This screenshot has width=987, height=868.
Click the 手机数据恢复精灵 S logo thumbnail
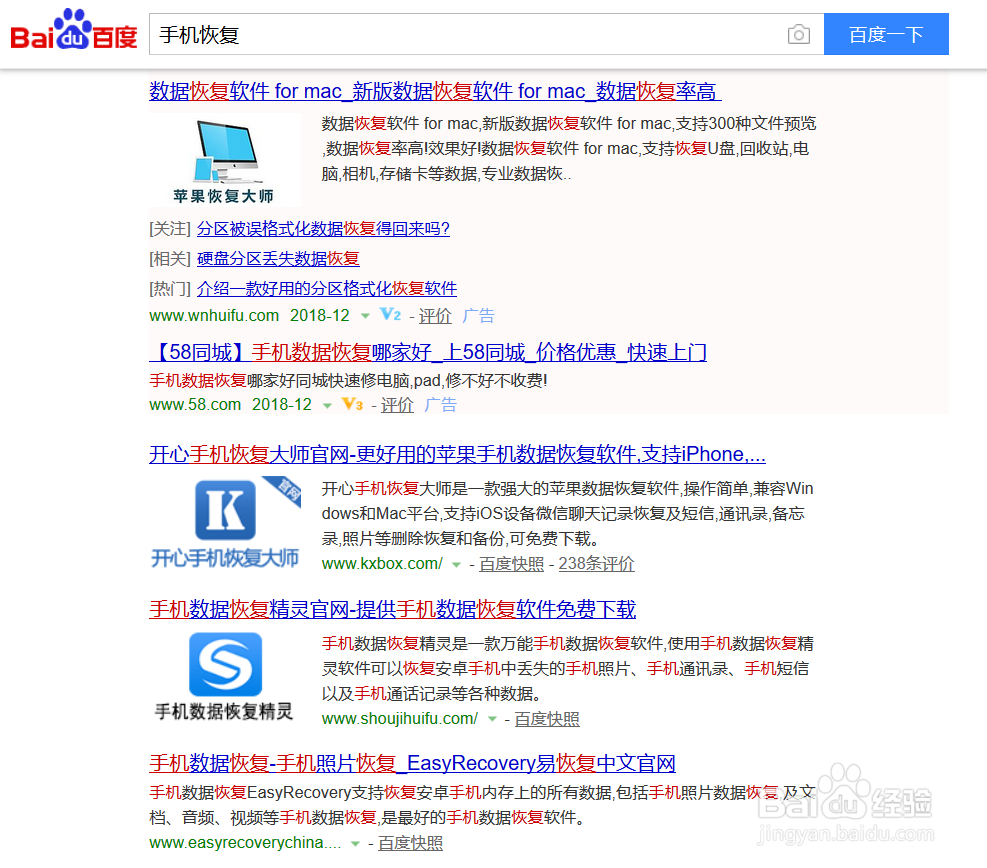[225, 677]
